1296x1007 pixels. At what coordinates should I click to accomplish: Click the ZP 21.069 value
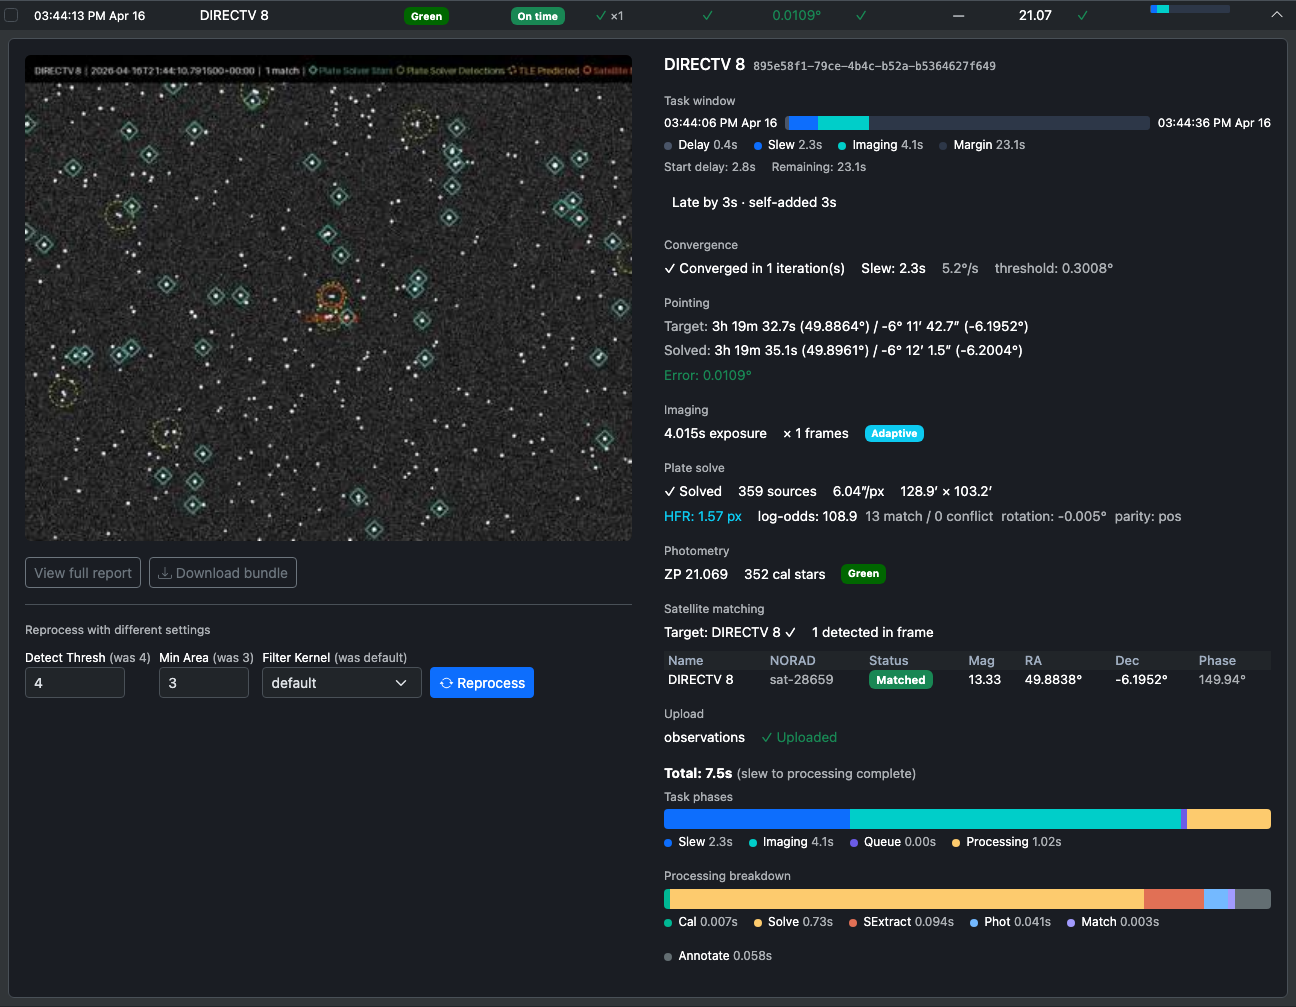696,574
